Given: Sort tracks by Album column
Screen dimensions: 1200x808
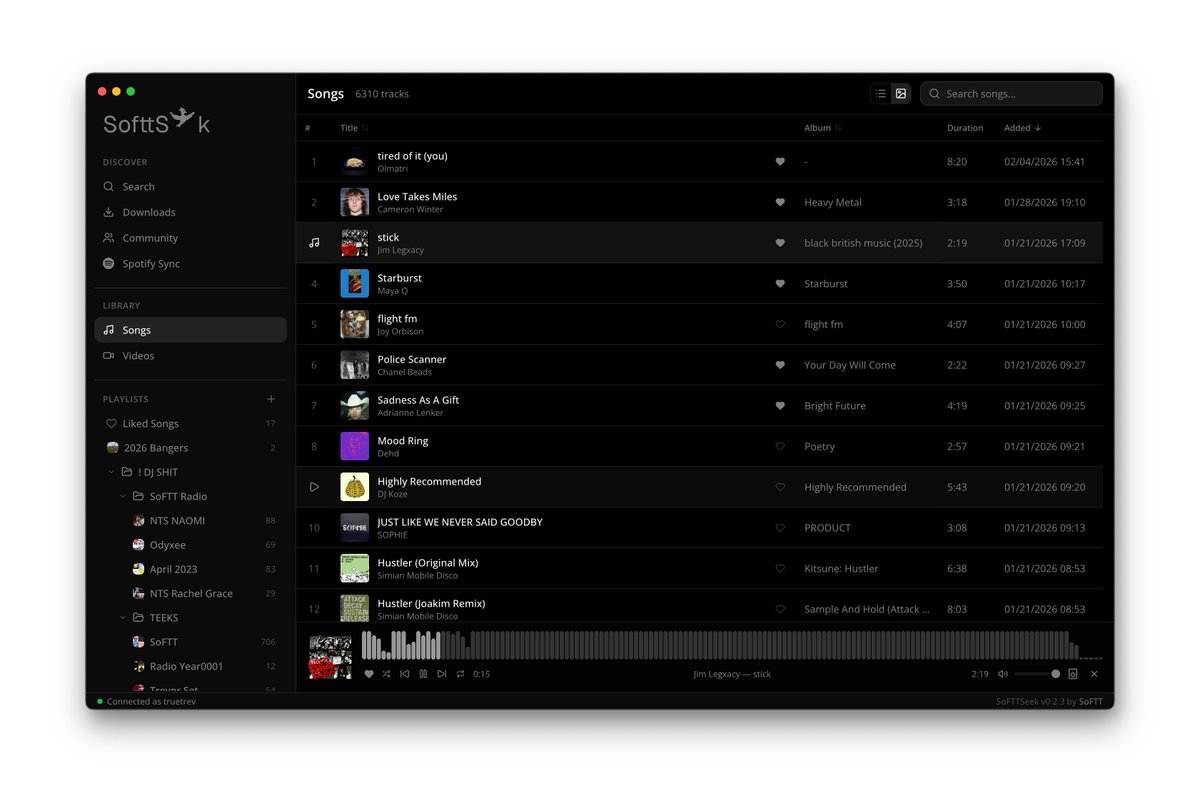Looking at the screenshot, I should (x=823, y=128).
